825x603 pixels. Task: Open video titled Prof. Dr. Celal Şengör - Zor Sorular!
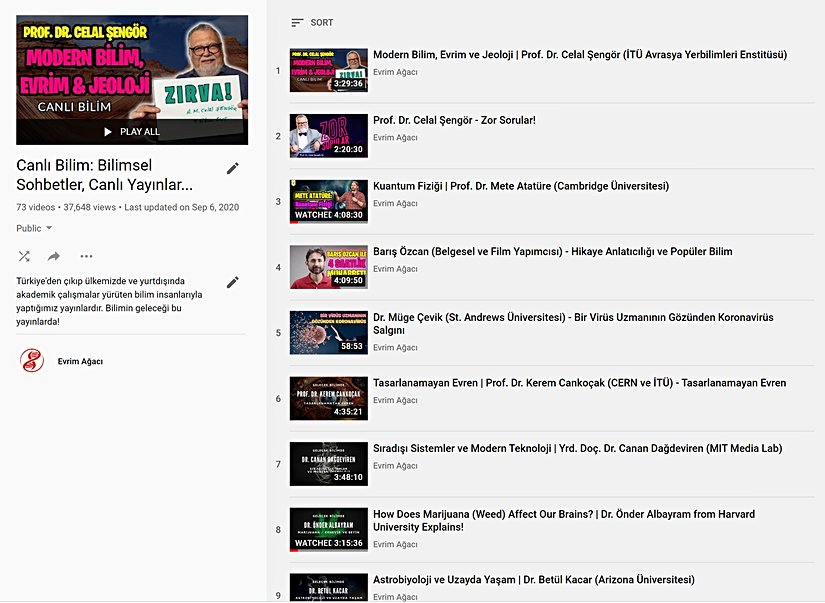pyautogui.click(x=454, y=120)
